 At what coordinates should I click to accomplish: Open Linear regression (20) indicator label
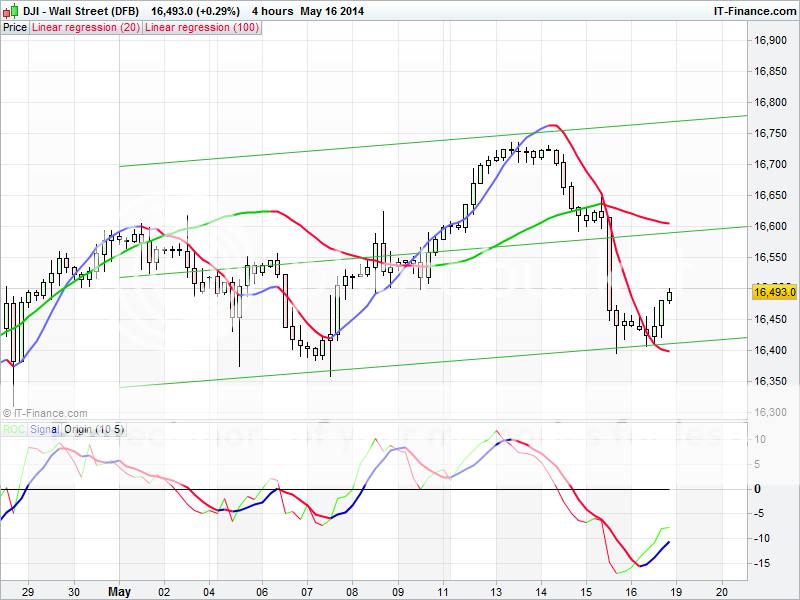[x=86, y=27]
